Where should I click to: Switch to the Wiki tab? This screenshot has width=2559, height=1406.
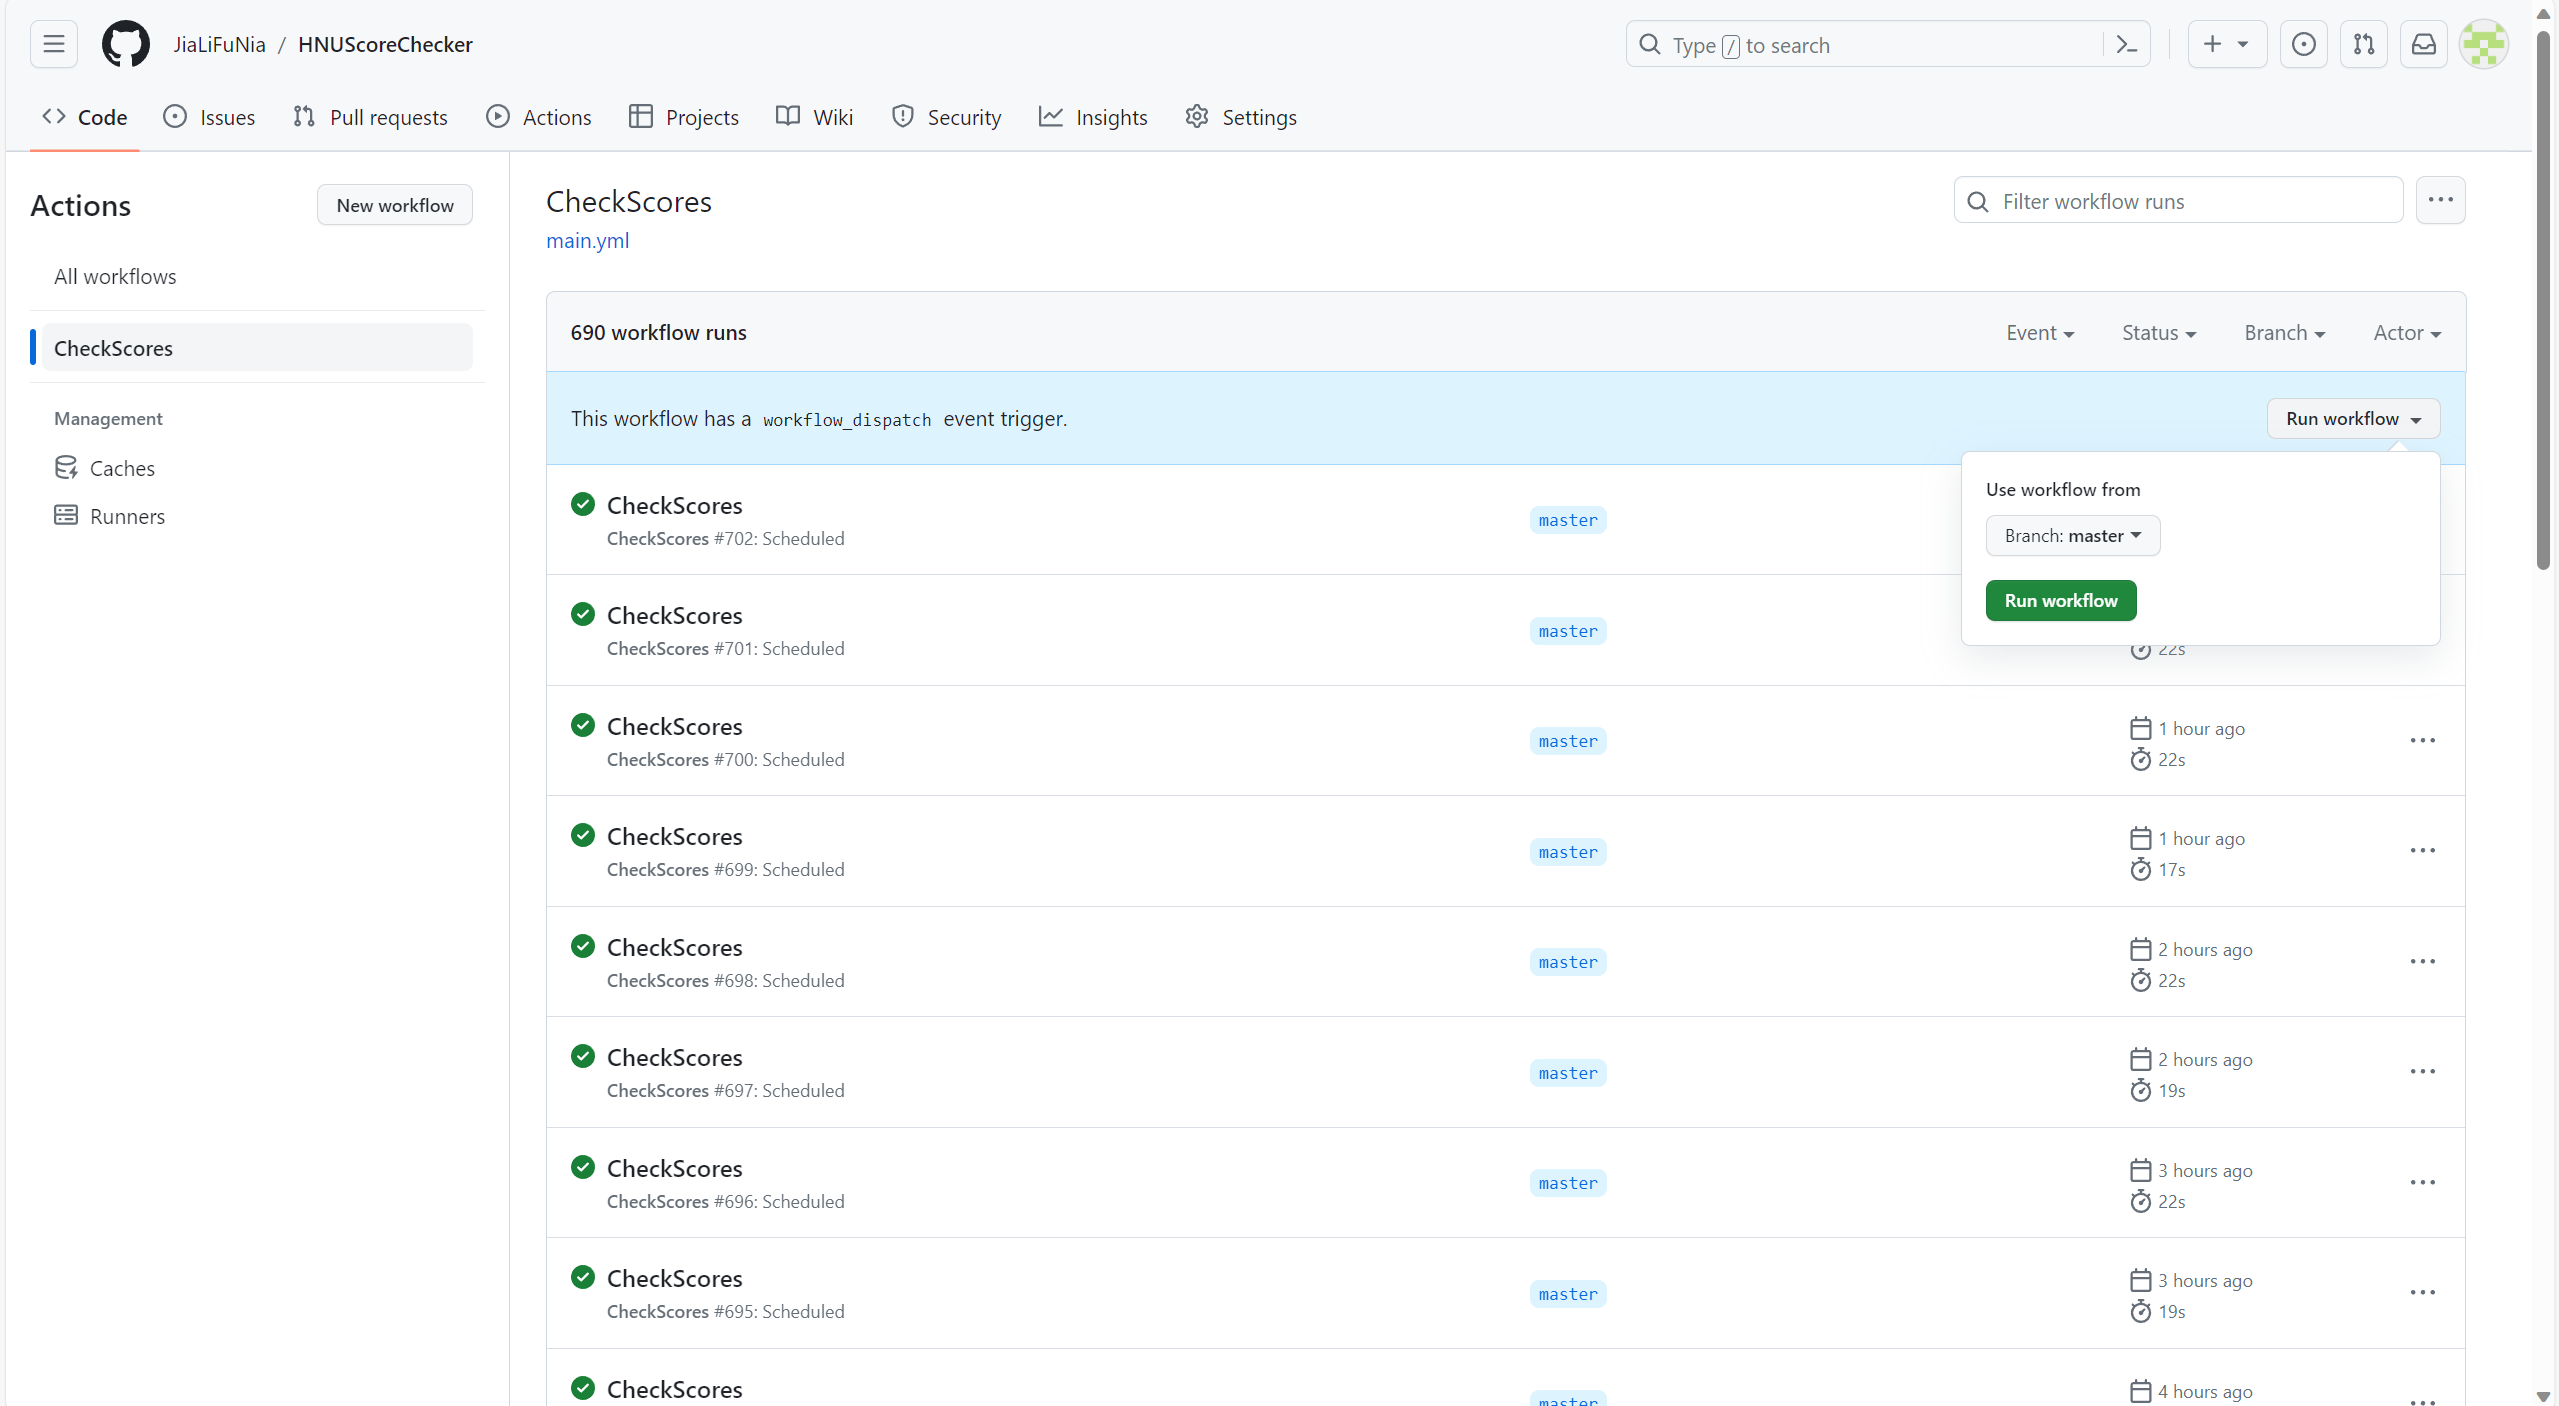815,117
